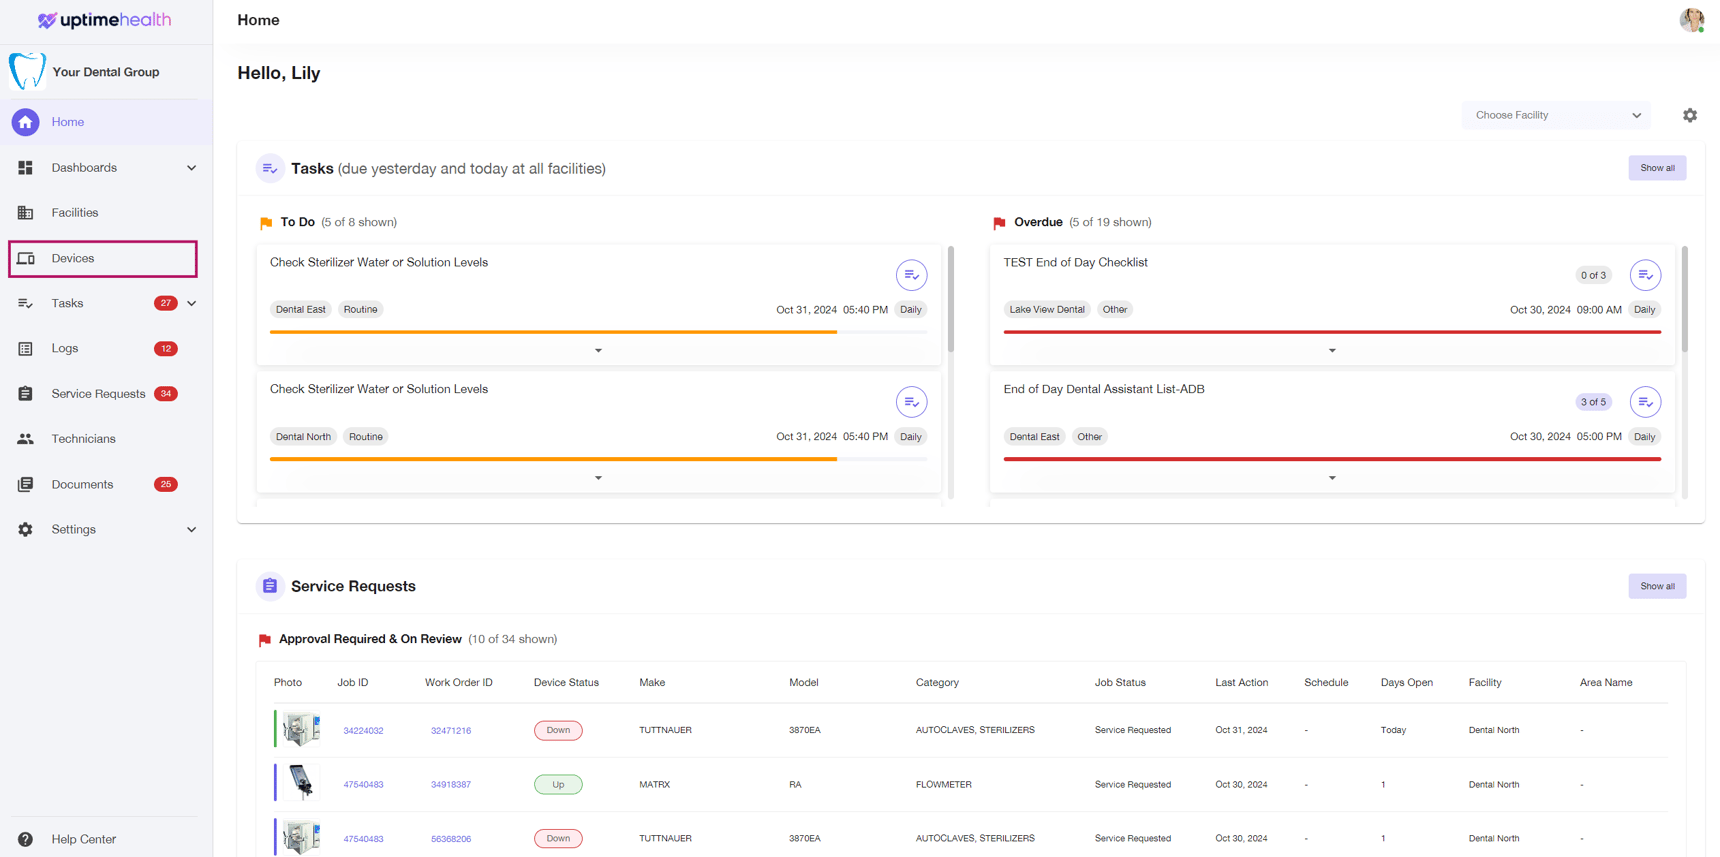This screenshot has height=857, width=1720.
Task: Click Show all in Service Requests section
Action: [x=1657, y=586]
